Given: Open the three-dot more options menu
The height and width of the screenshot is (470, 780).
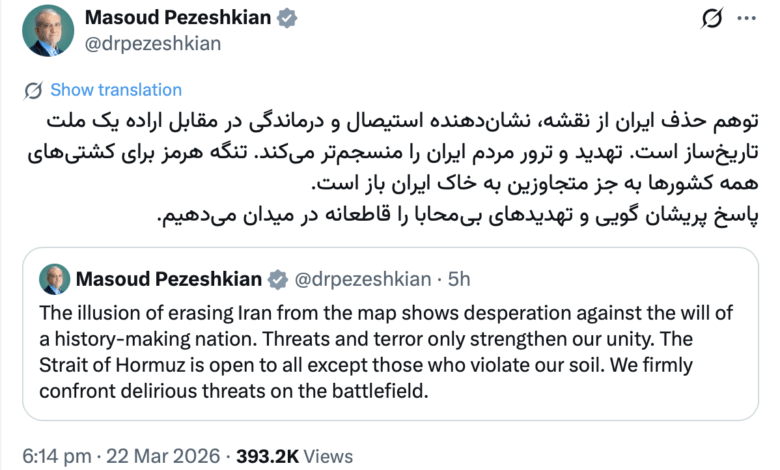Looking at the screenshot, I should pos(746,20).
